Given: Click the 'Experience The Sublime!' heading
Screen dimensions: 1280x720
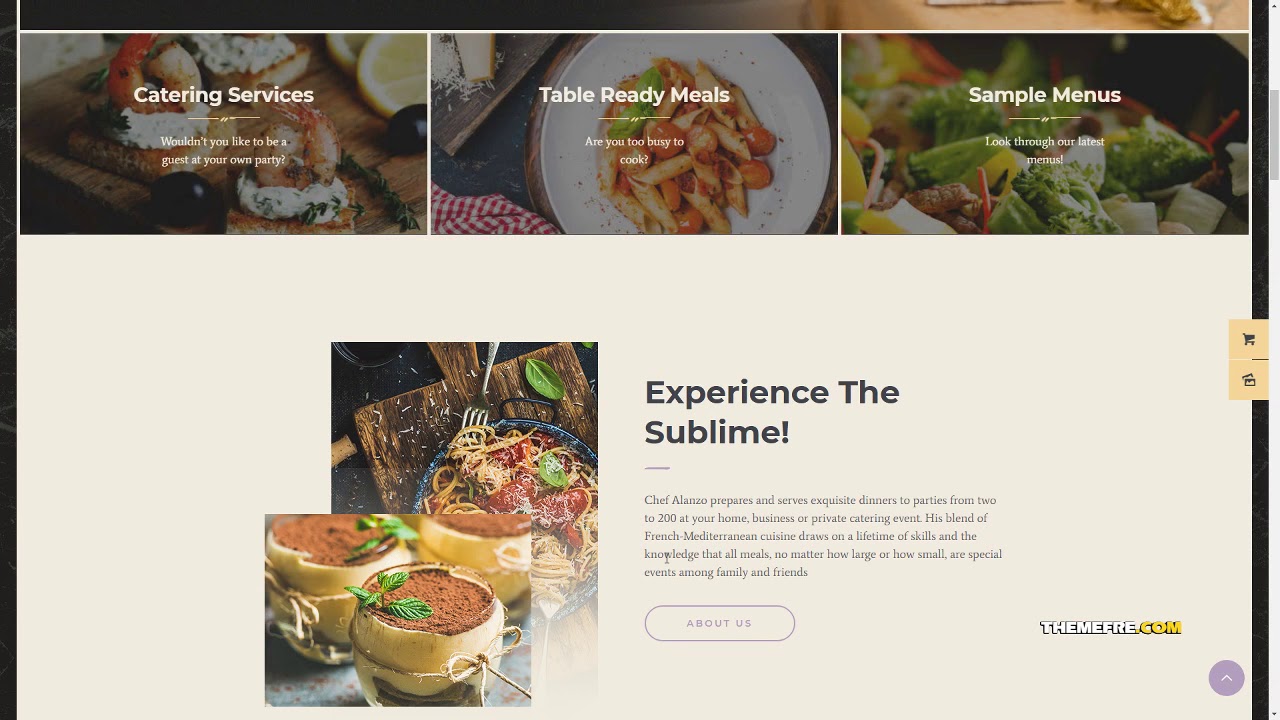Looking at the screenshot, I should (772, 412).
